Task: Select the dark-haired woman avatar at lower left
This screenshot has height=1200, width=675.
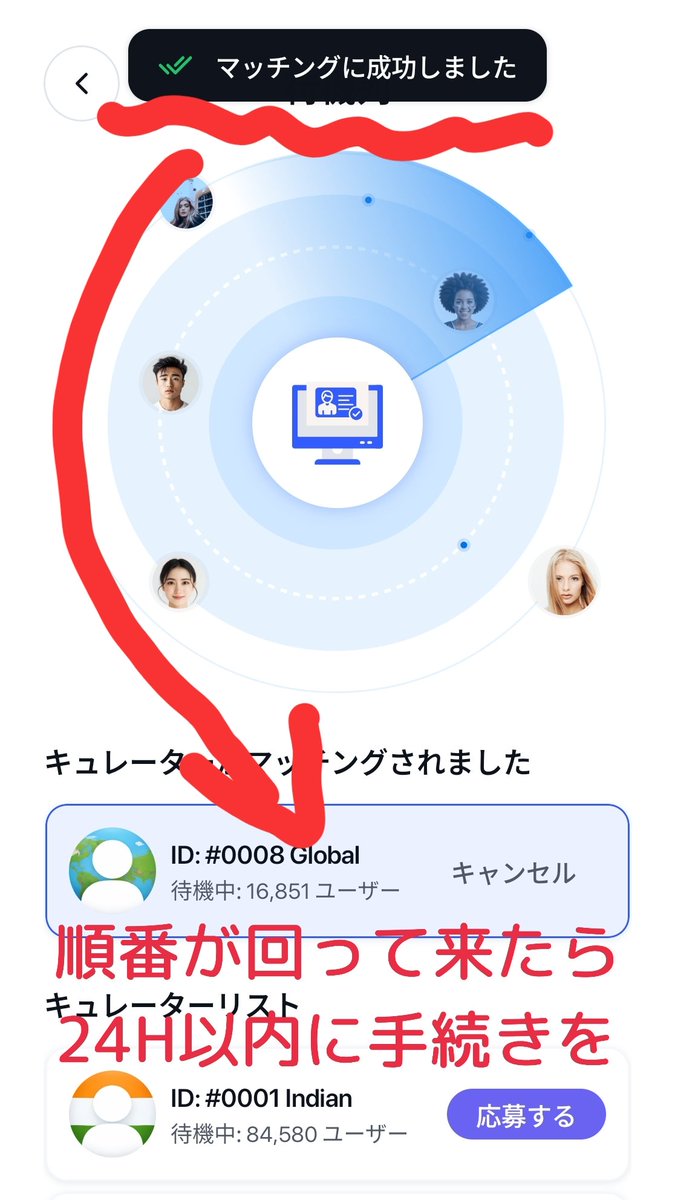Action: [x=179, y=582]
